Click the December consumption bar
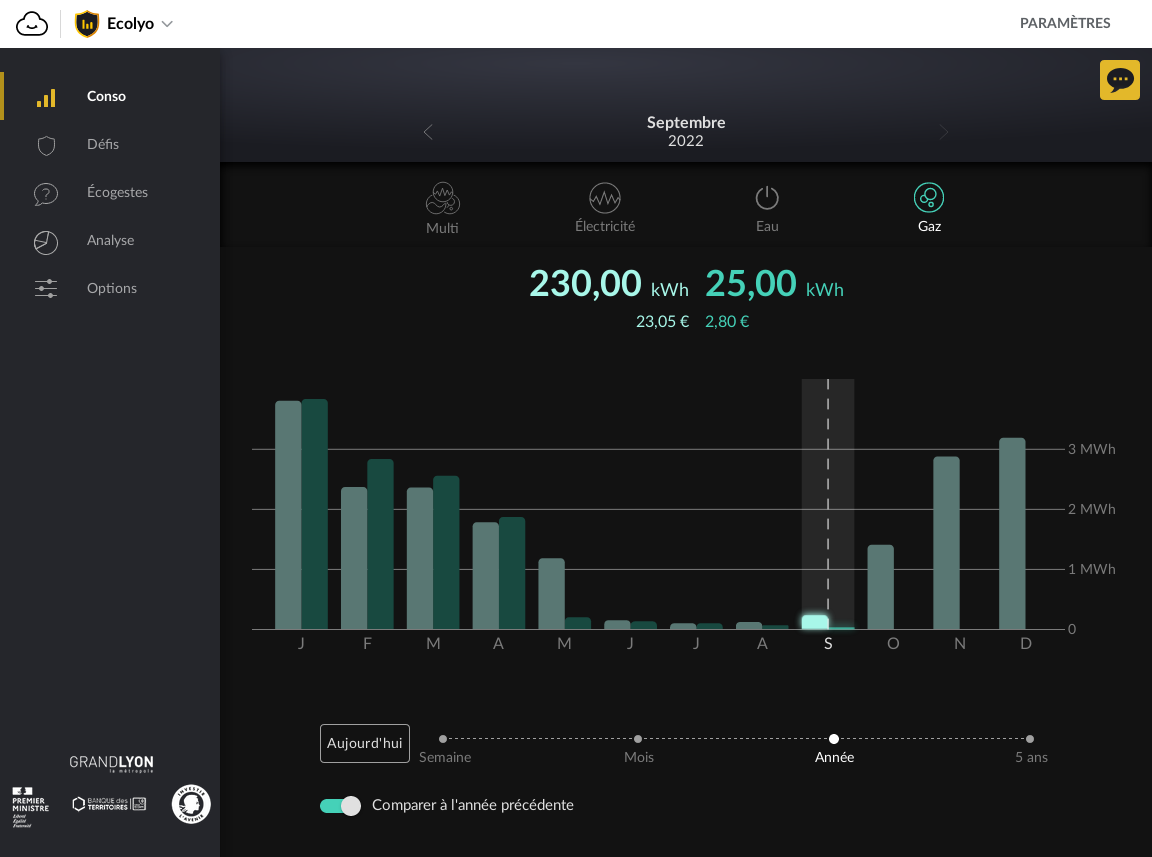The width and height of the screenshot is (1152, 857). click(1012, 534)
